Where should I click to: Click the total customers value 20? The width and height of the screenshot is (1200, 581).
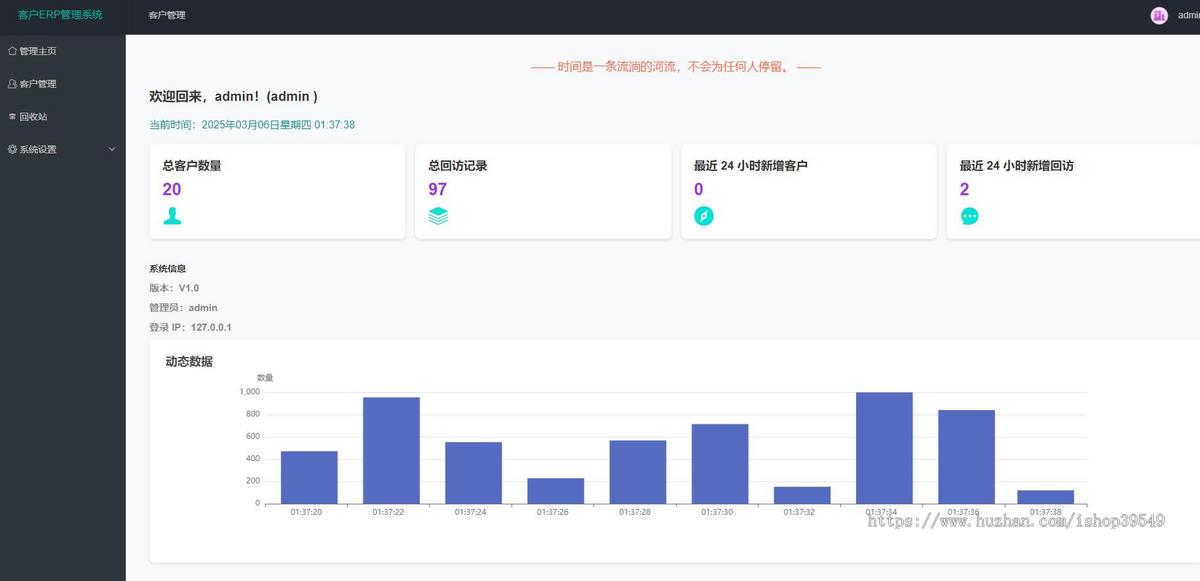point(172,189)
